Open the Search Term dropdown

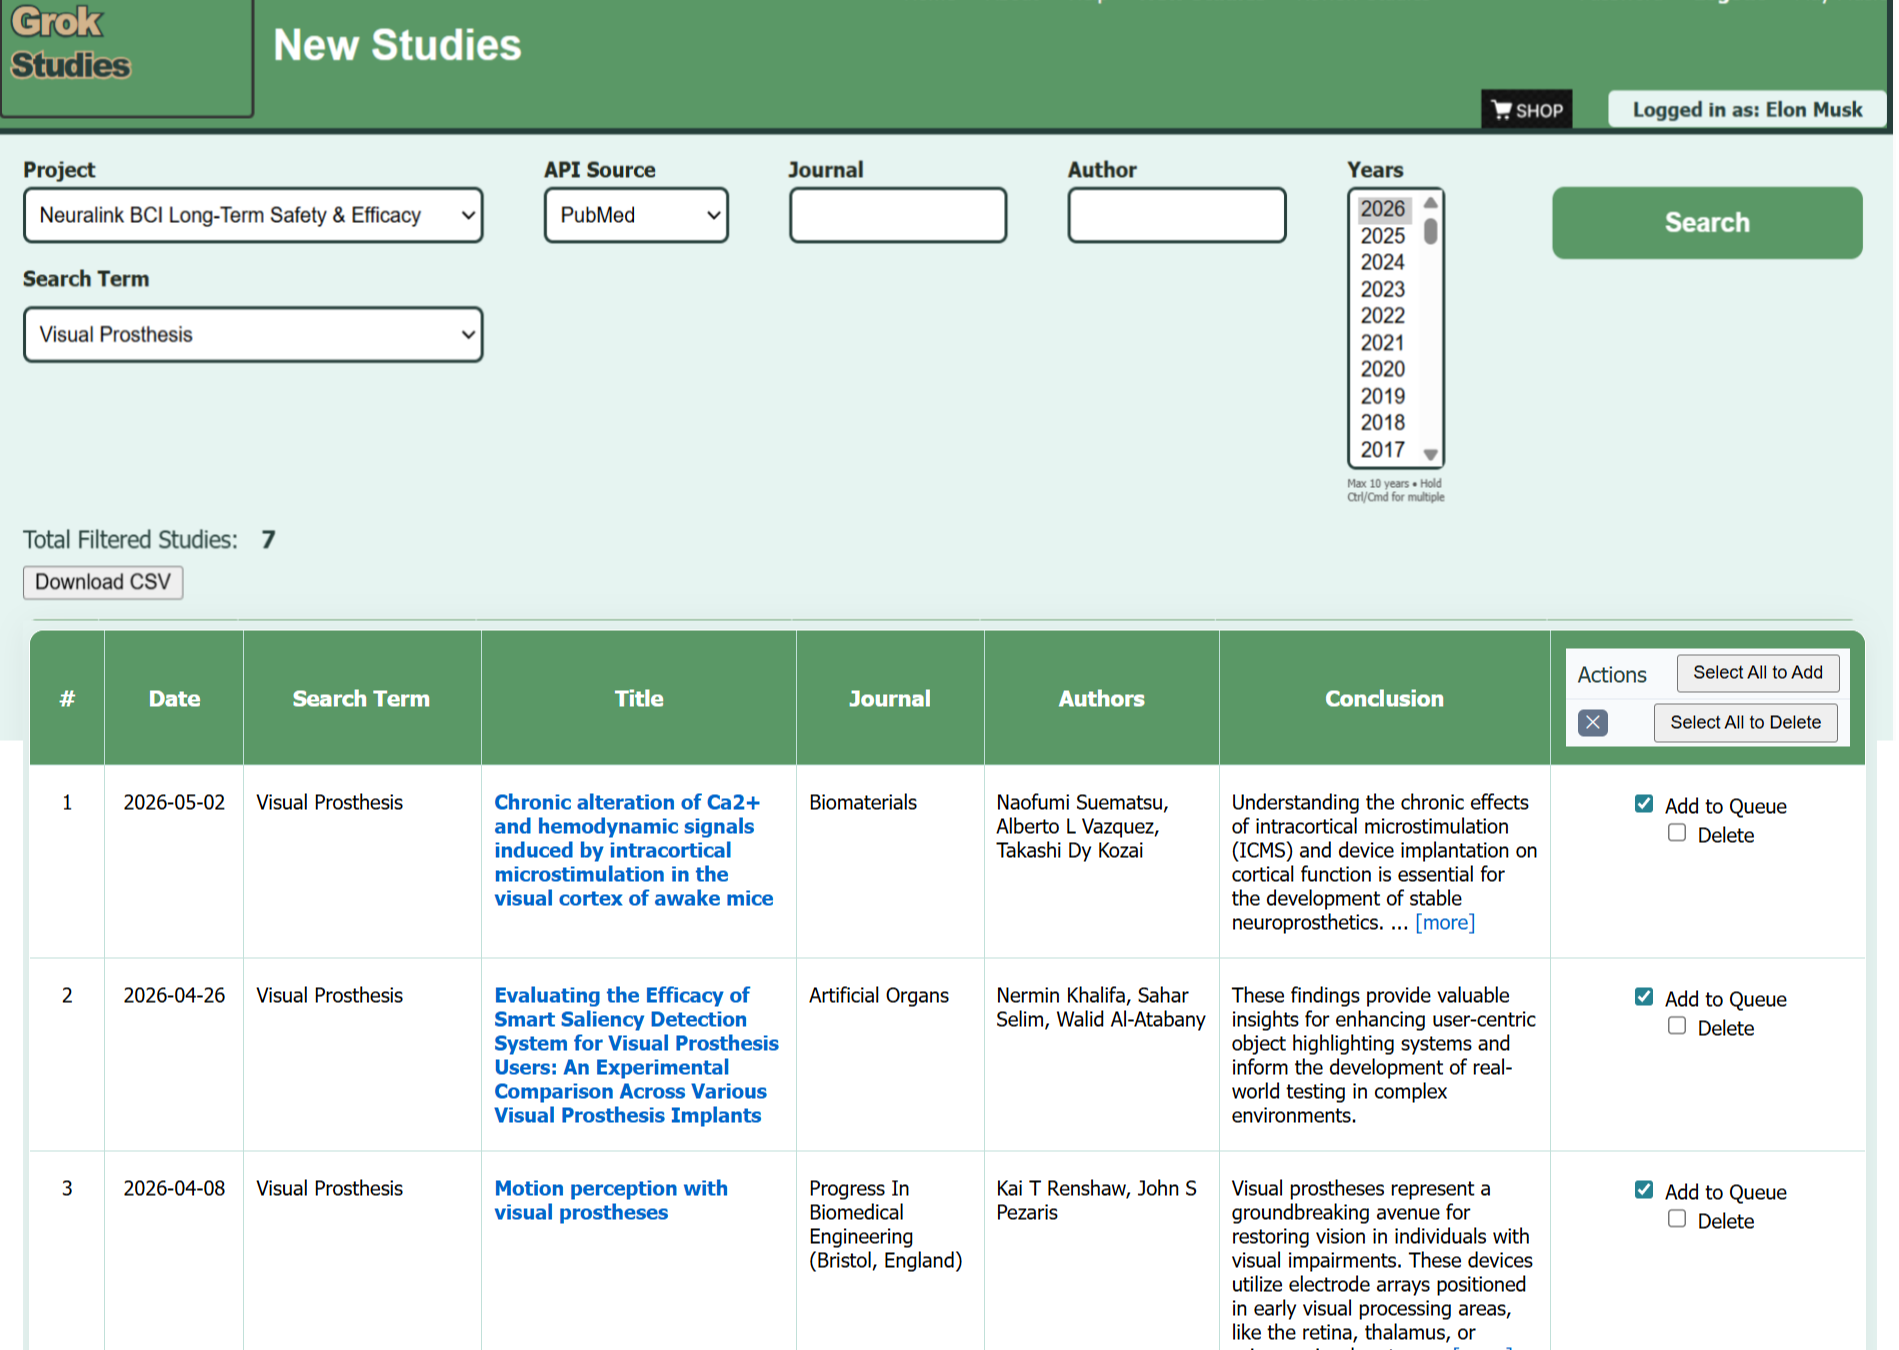point(253,334)
